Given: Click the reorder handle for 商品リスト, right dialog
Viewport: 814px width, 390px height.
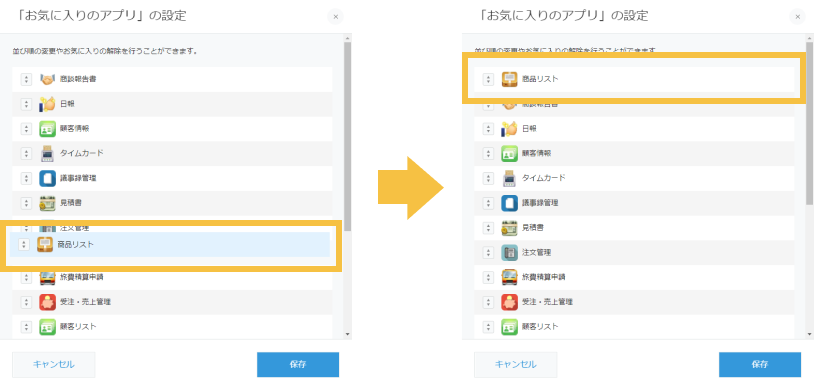Looking at the screenshot, I should tap(488, 79).
